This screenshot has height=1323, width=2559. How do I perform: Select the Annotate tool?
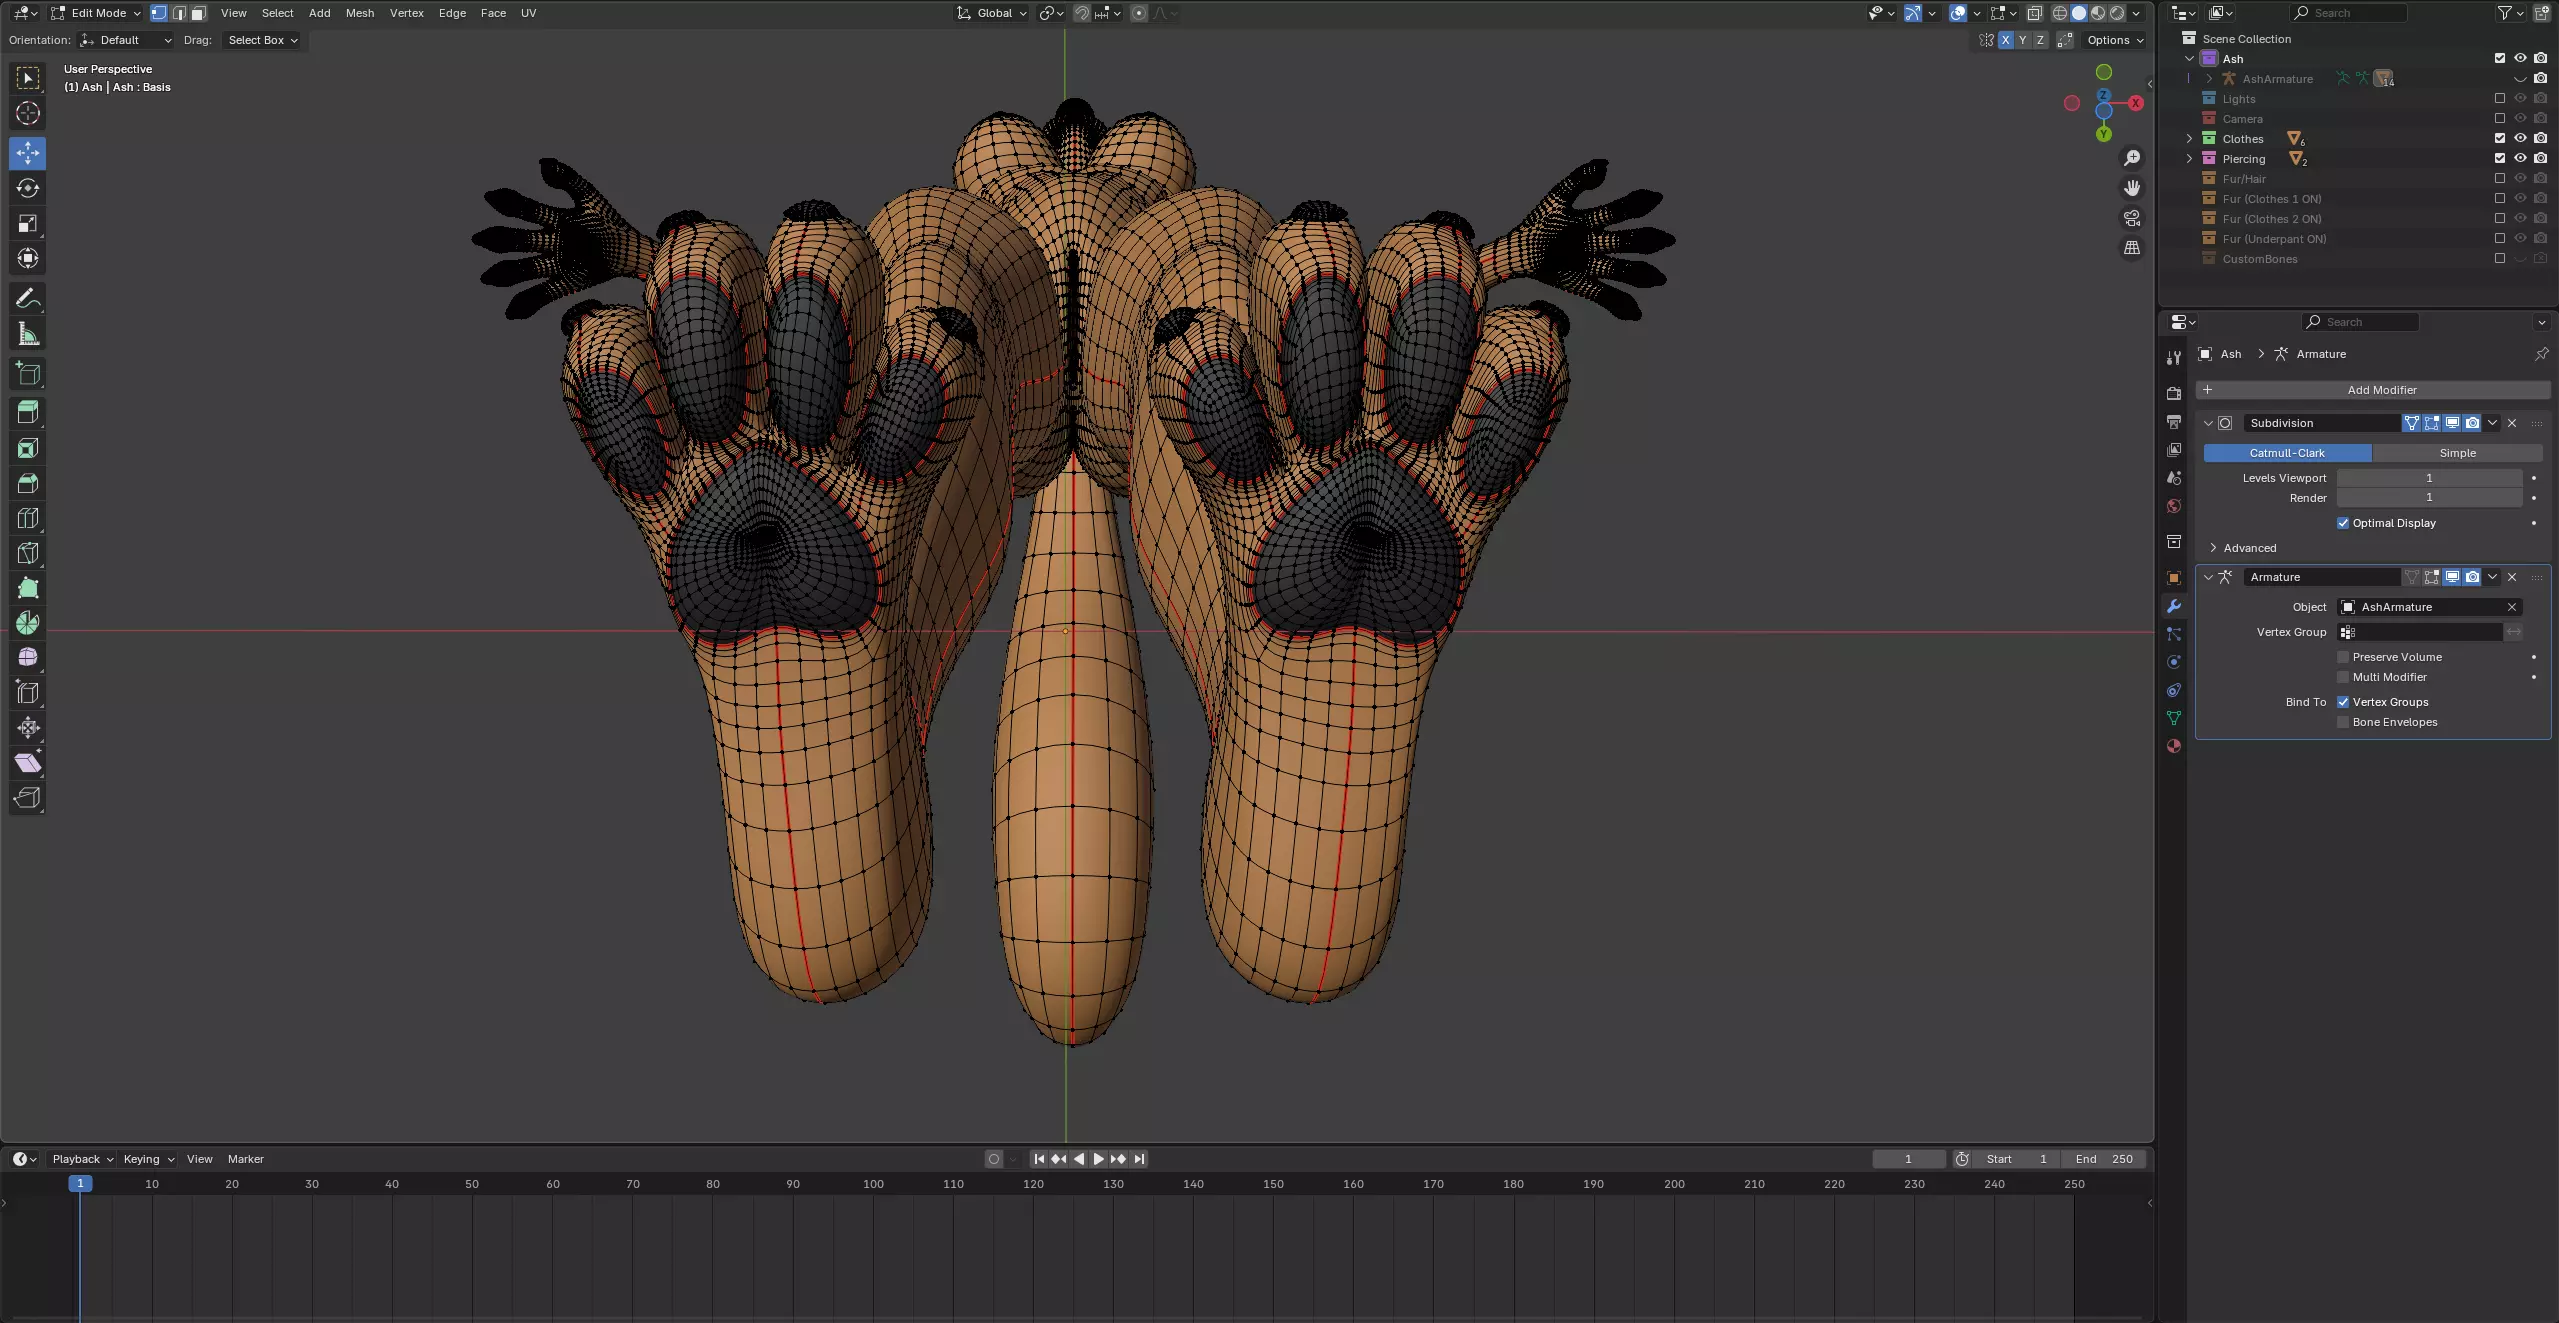pos(28,299)
